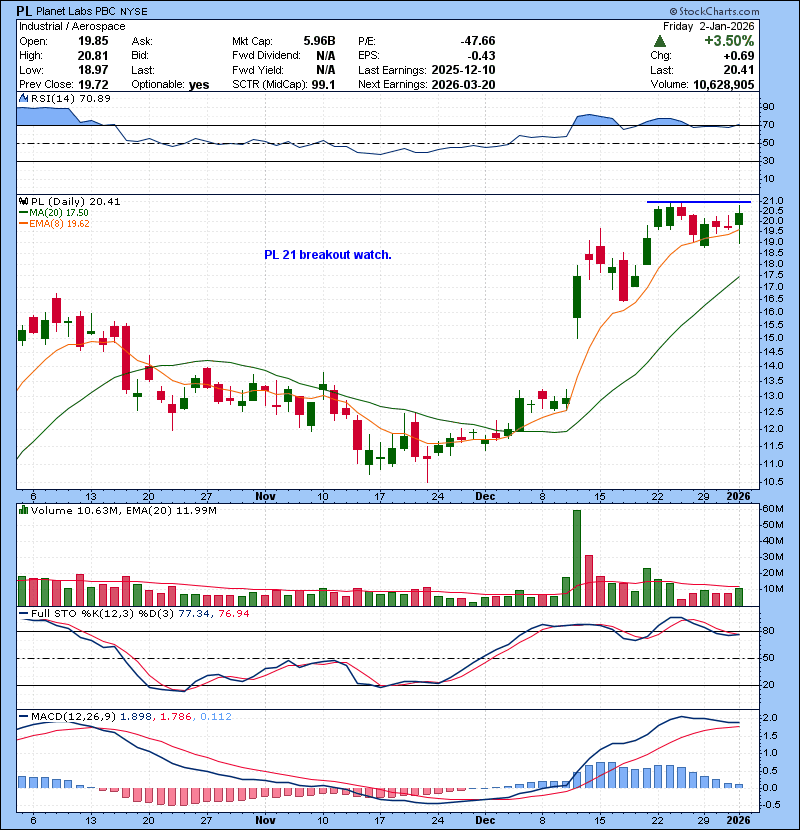800x830 pixels.
Task: Click the Industrial / Aerospace sector text
Action: point(72,26)
